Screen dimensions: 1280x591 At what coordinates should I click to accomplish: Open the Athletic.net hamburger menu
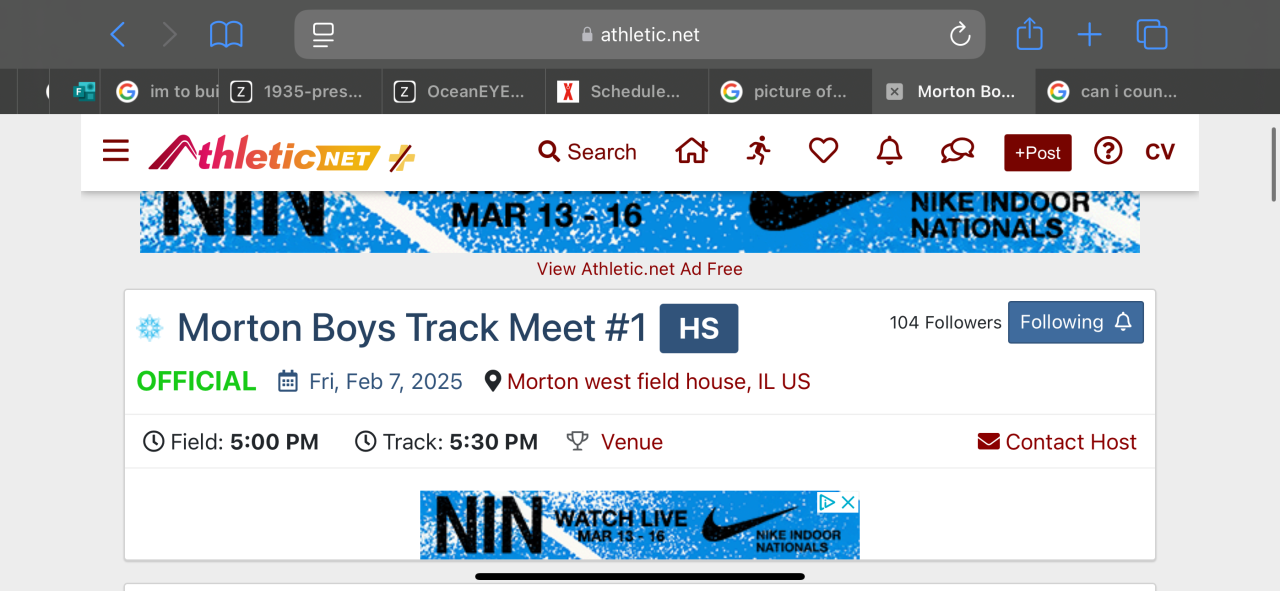(x=116, y=152)
